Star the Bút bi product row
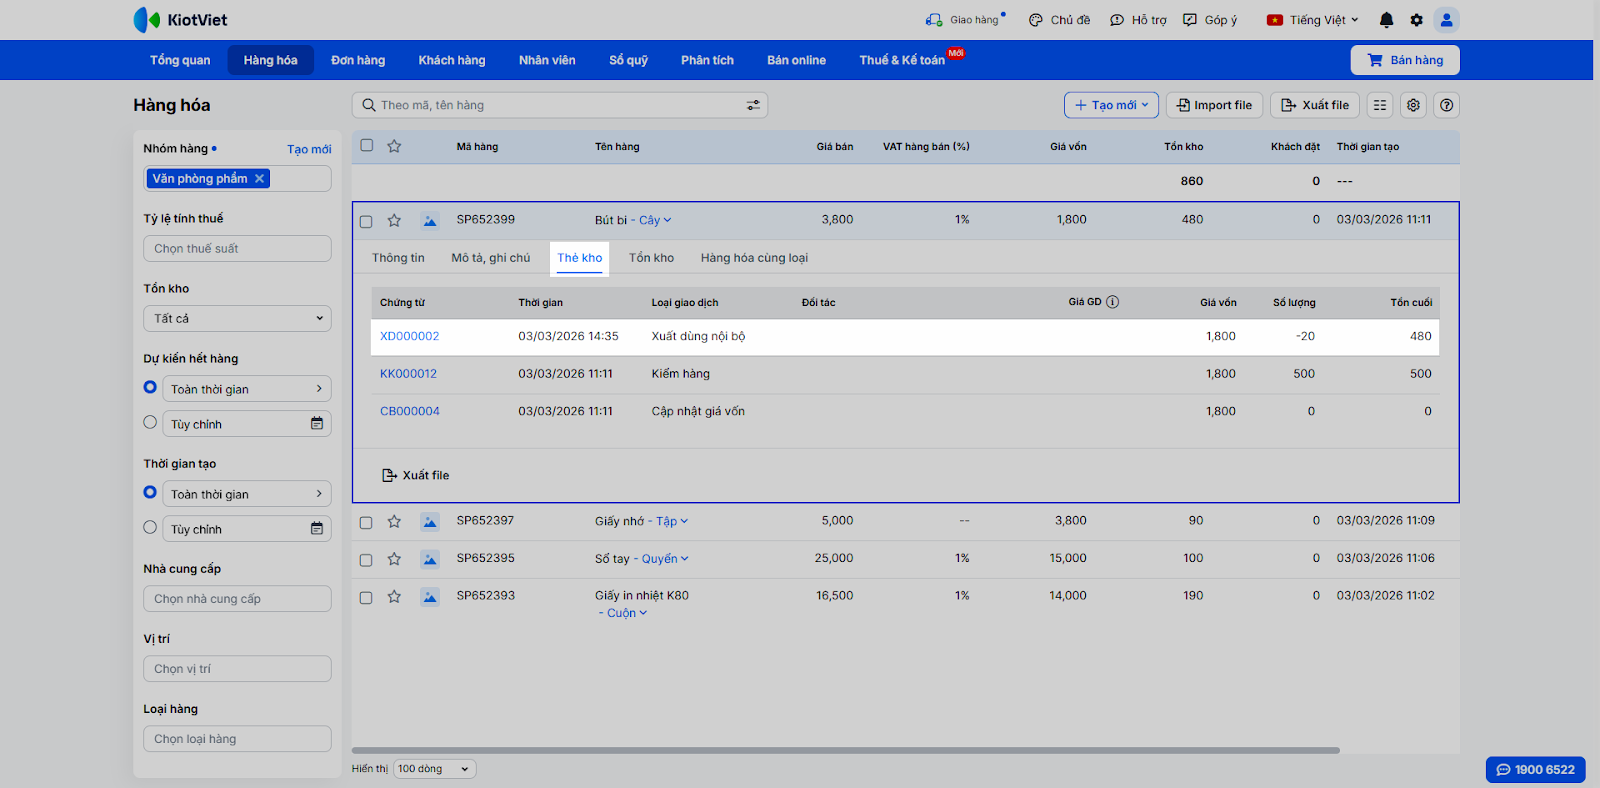Screen dimensions: 1600x788 [x=394, y=220]
